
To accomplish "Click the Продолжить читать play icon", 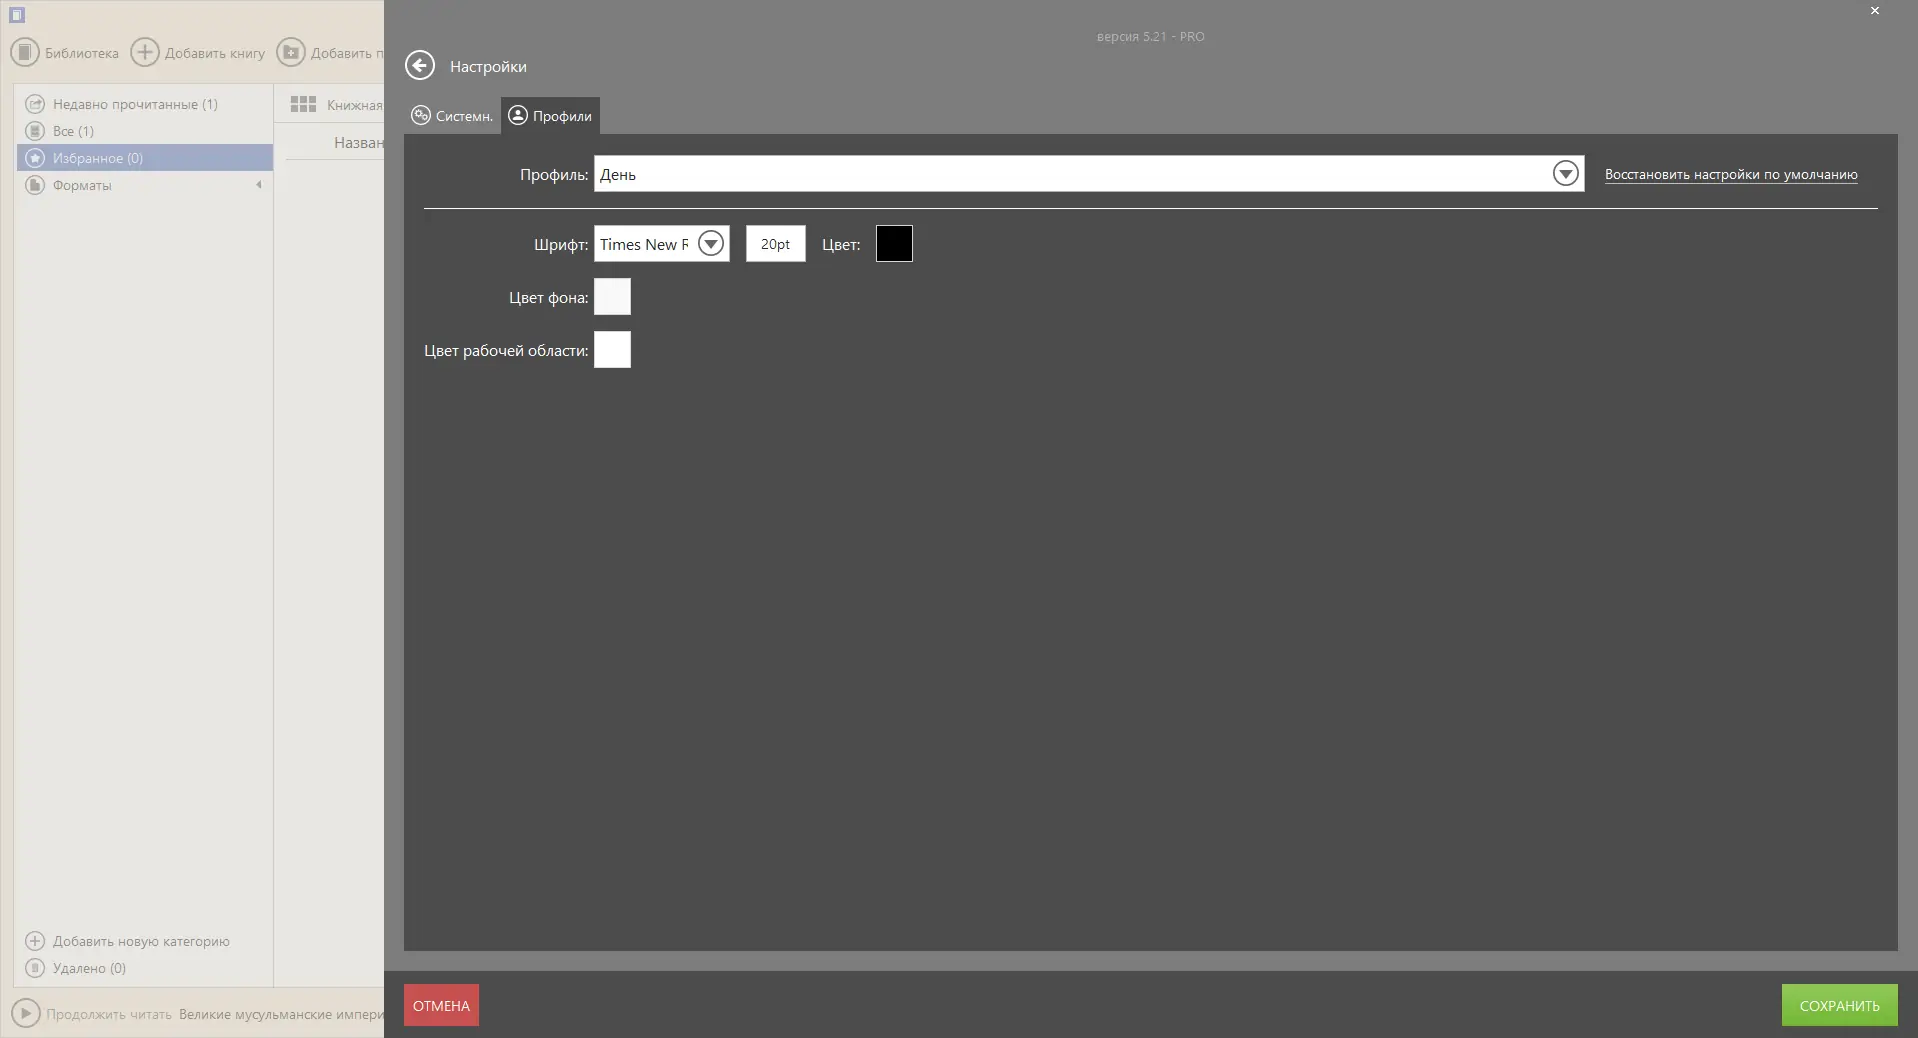I will click(x=26, y=1014).
